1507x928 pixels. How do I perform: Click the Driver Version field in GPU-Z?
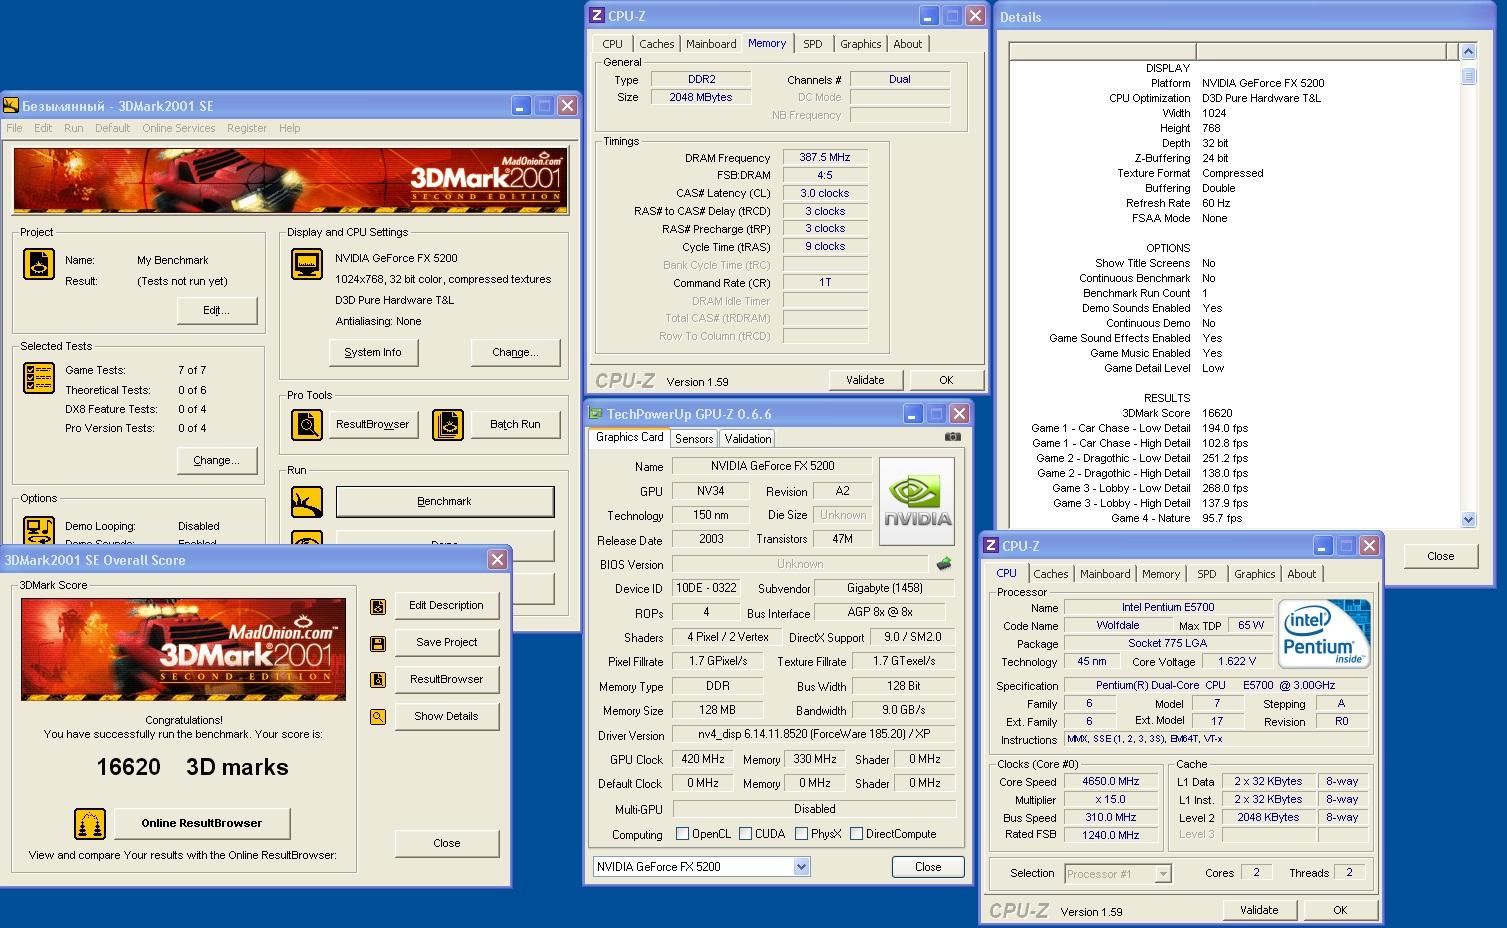click(x=814, y=734)
